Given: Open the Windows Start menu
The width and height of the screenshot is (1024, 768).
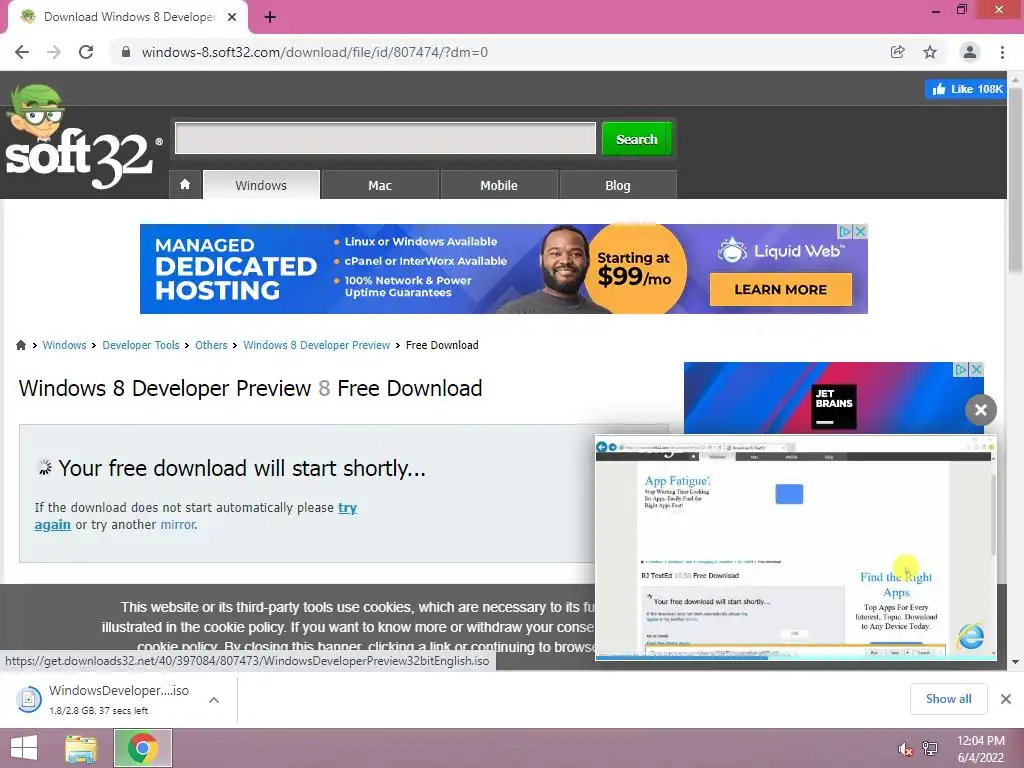Looking at the screenshot, I should coord(24,748).
